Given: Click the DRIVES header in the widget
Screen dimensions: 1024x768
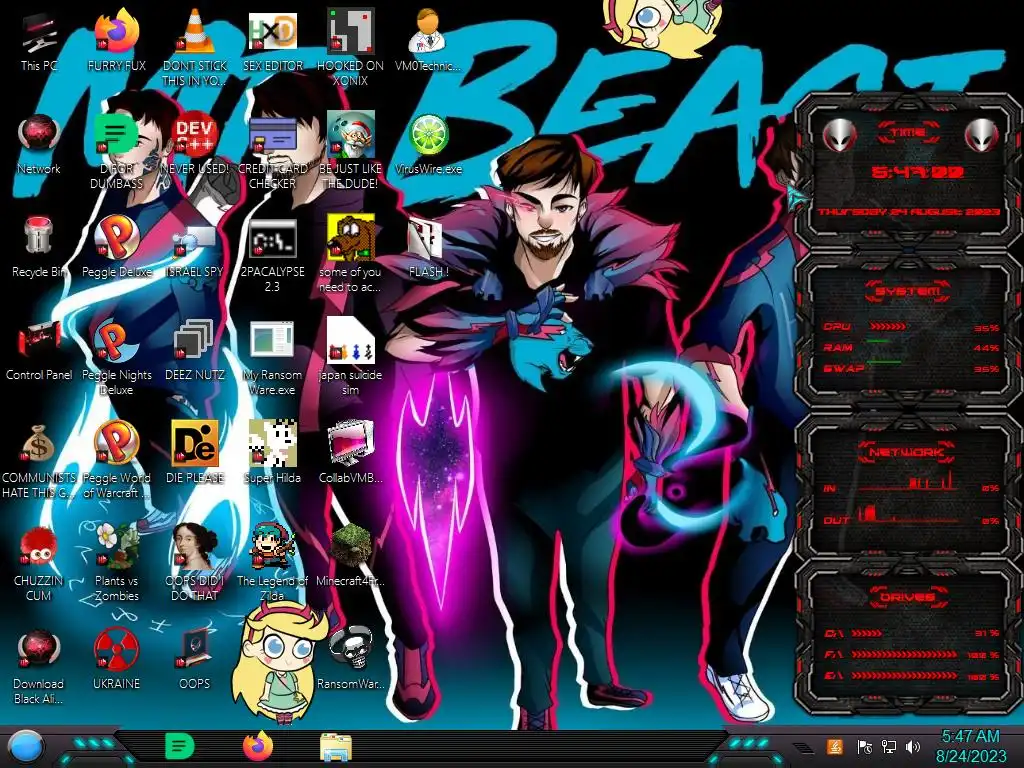Looking at the screenshot, I should tap(908, 596).
